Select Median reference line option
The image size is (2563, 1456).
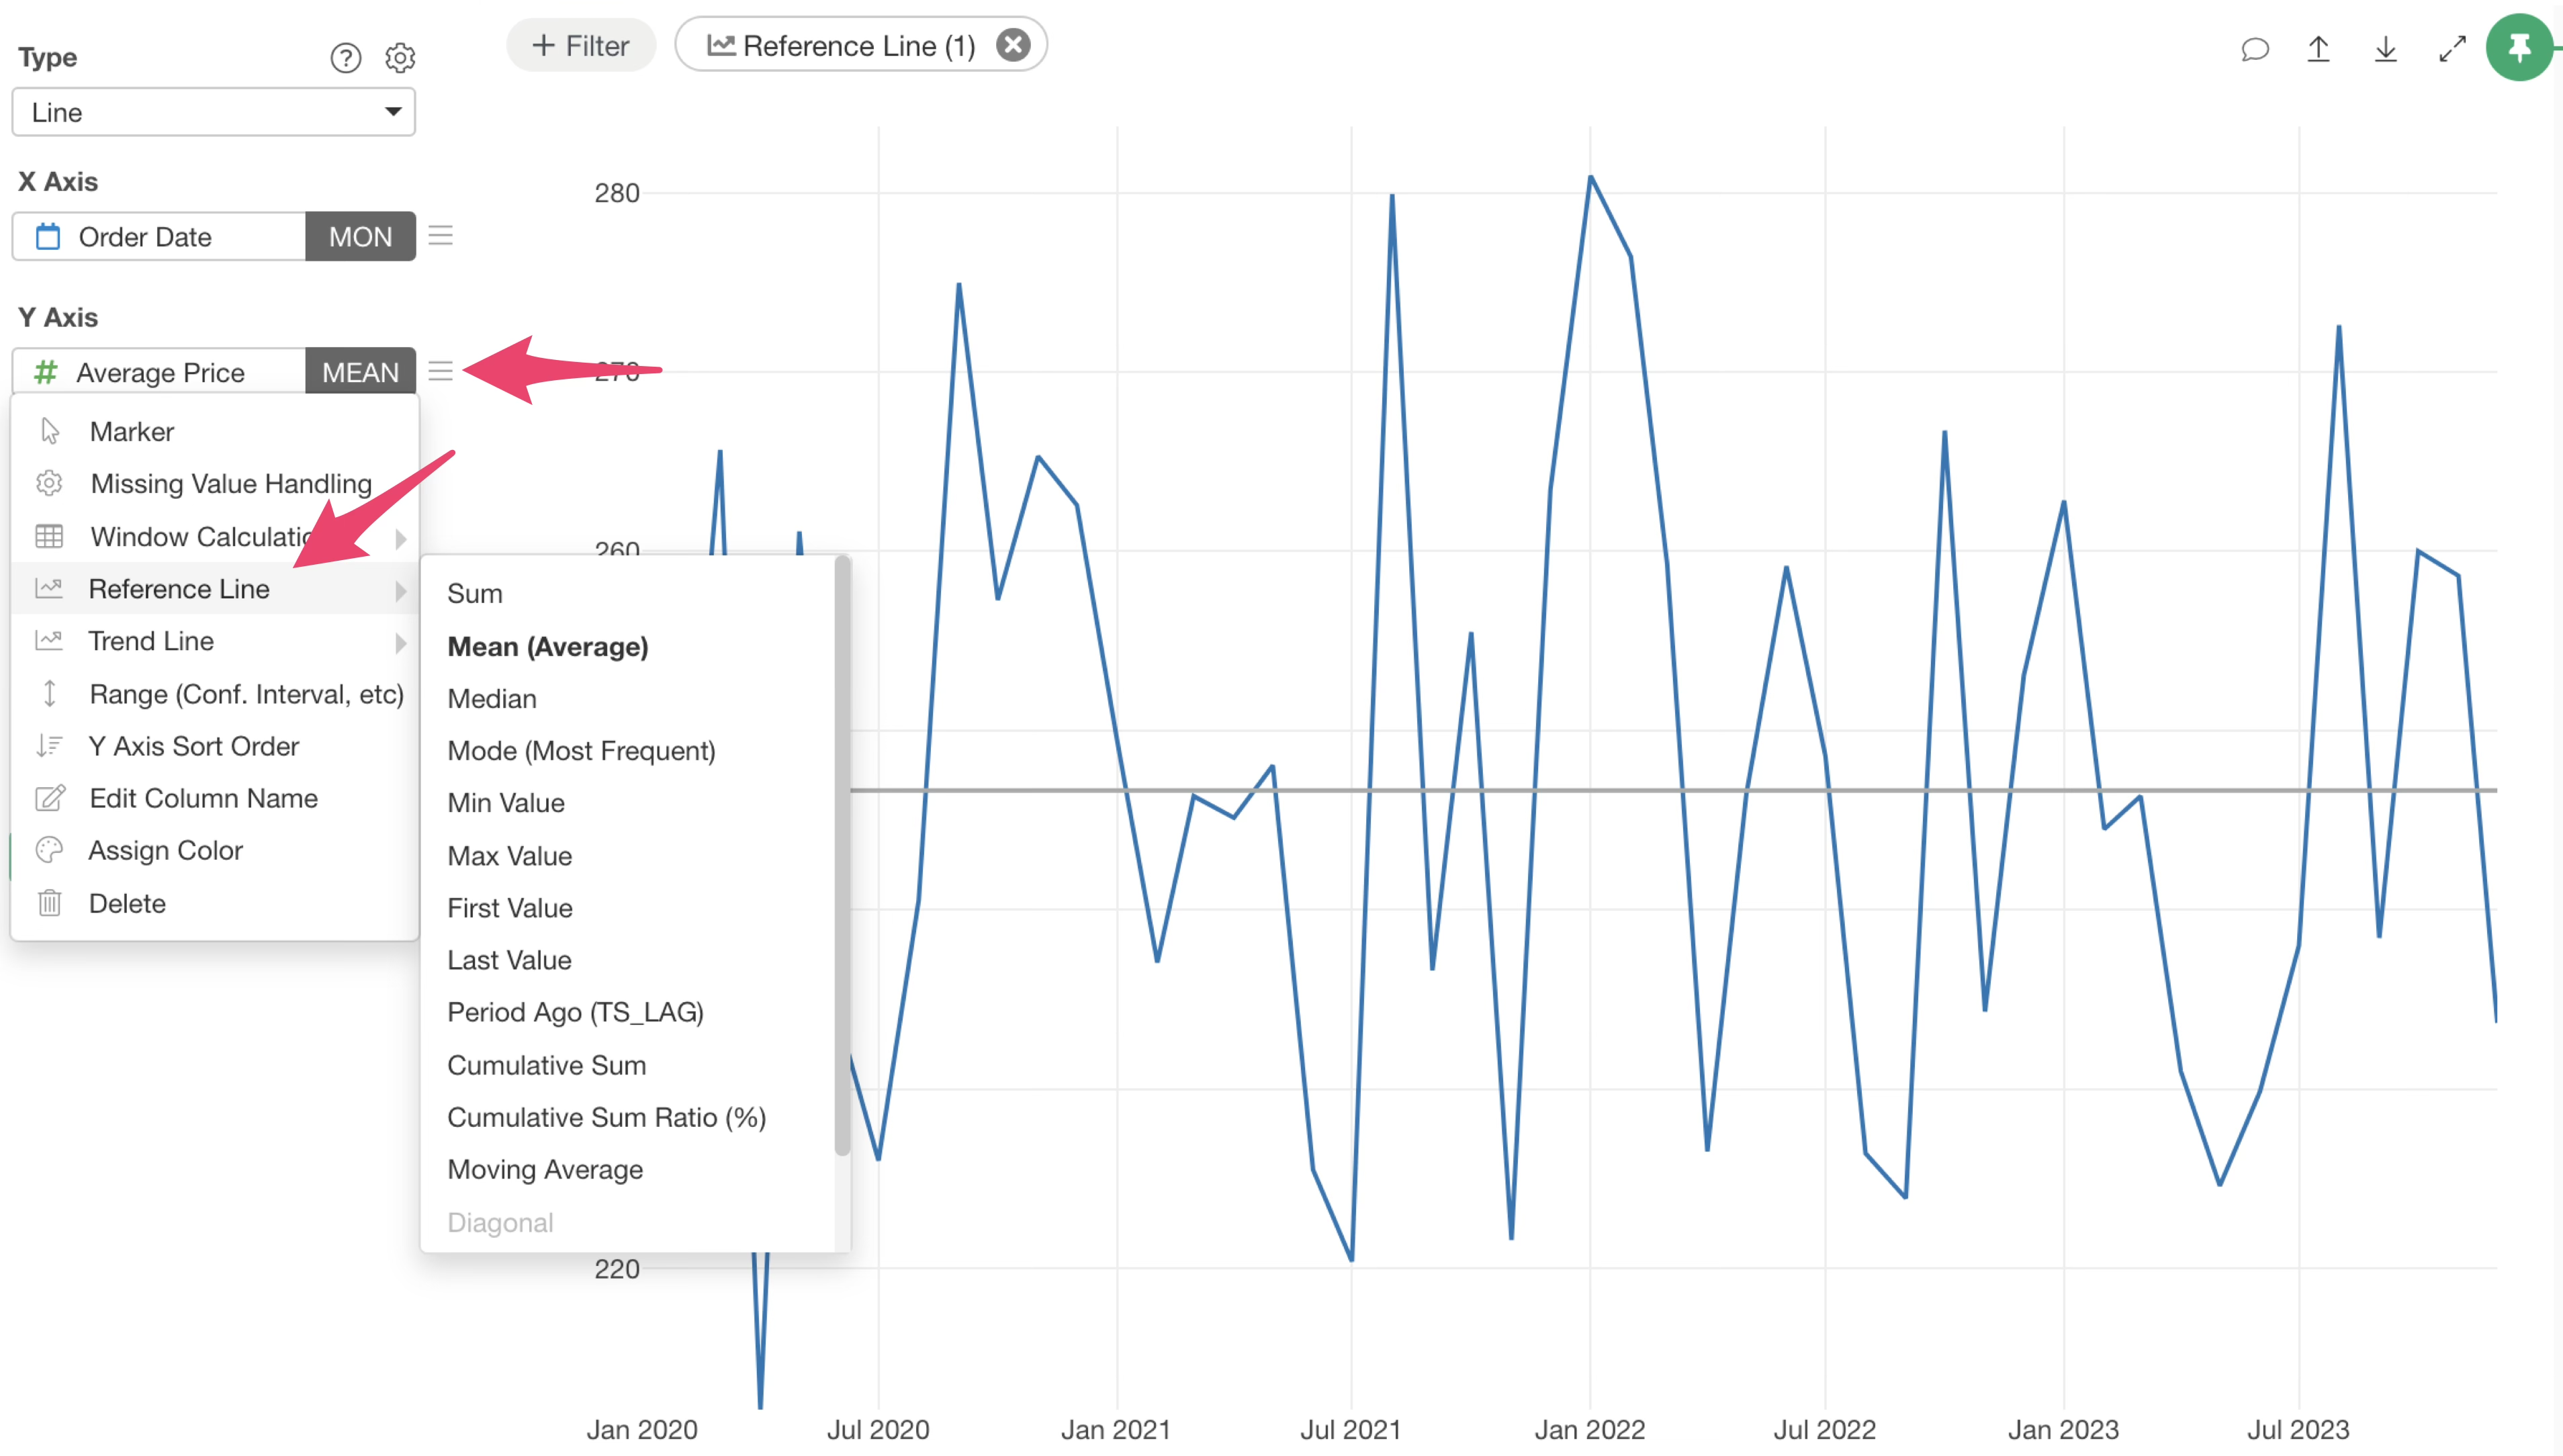(492, 699)
